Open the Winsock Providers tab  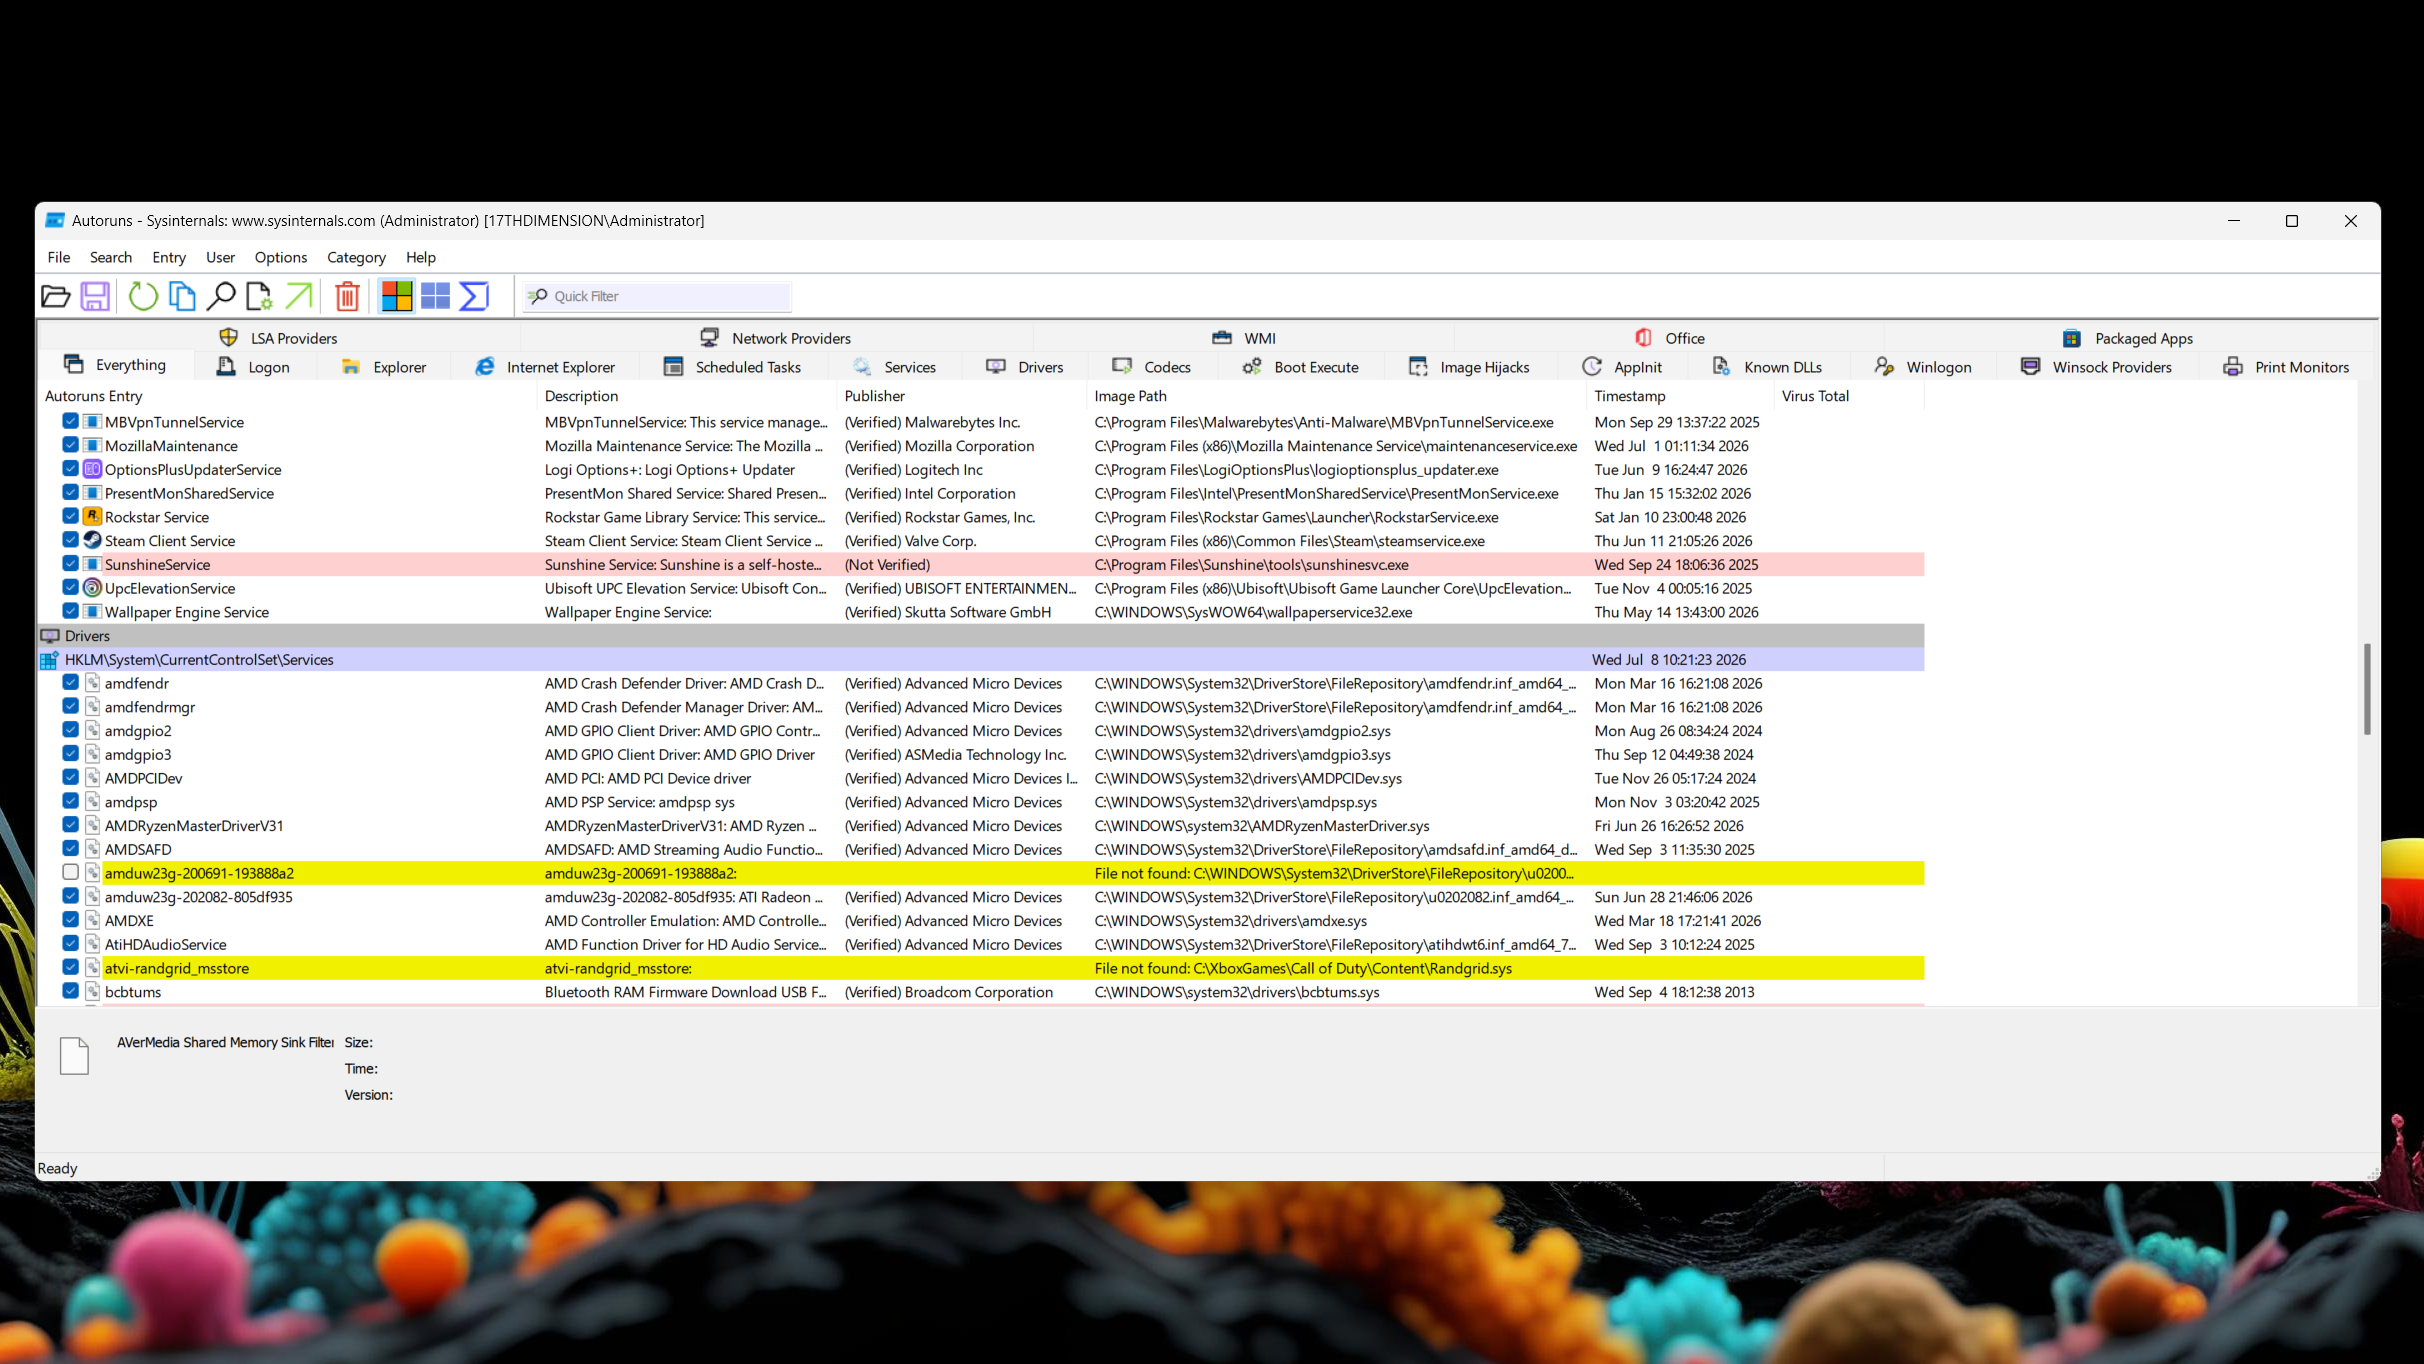(x=2097, y=367)
